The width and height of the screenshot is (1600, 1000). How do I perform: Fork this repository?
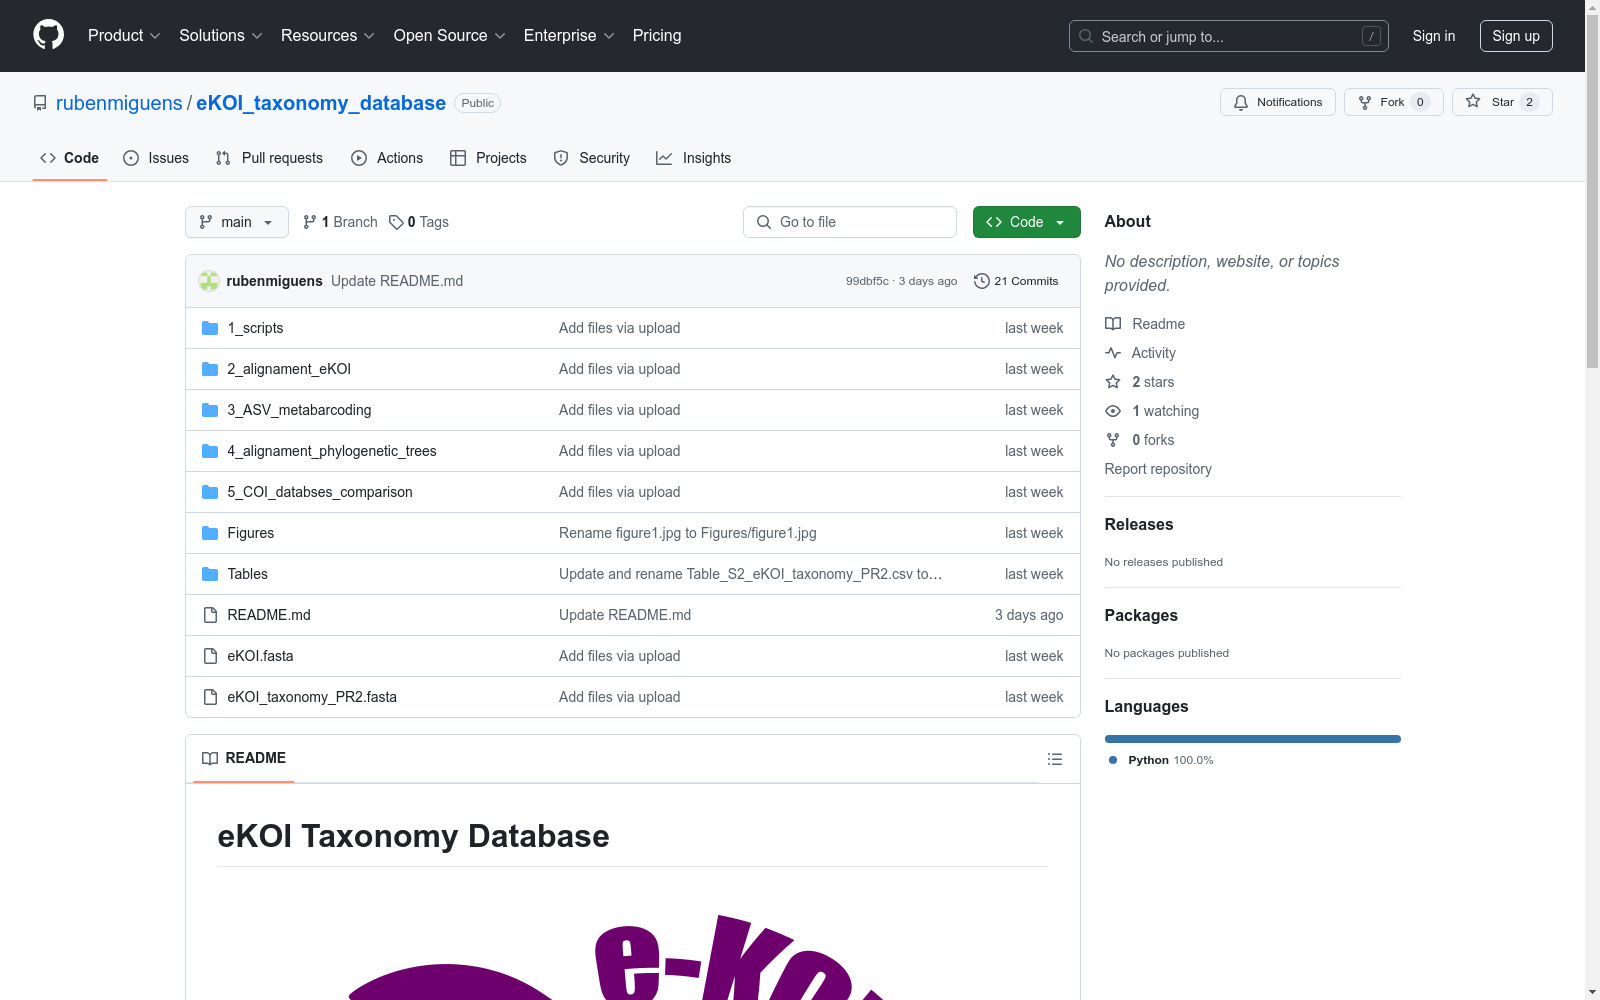pos(1393,102)
